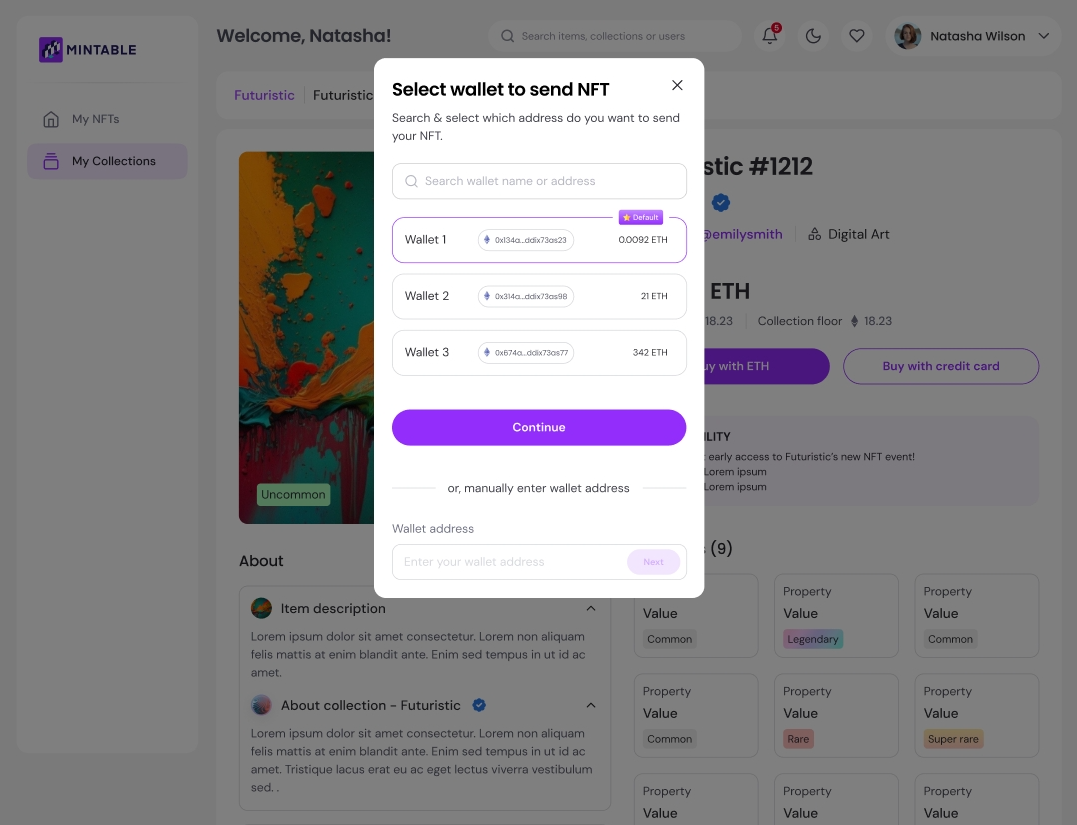Click Buy with credit card button
1077x825 pixels.
click(x=940, y=366)
